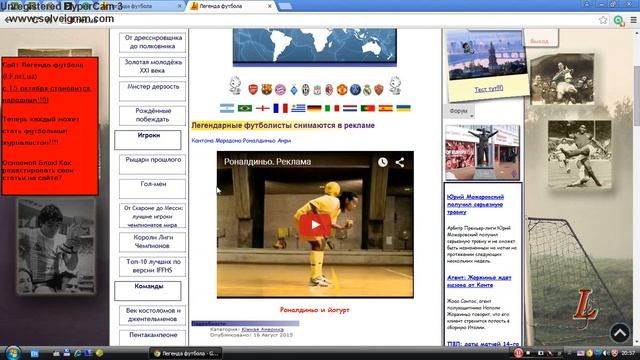Open the Агент: Жоржиньо news link

[x=479, y=281]
